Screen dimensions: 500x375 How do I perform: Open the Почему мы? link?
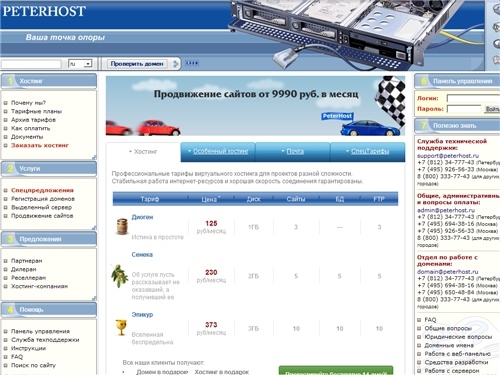[x=28, y=103]
